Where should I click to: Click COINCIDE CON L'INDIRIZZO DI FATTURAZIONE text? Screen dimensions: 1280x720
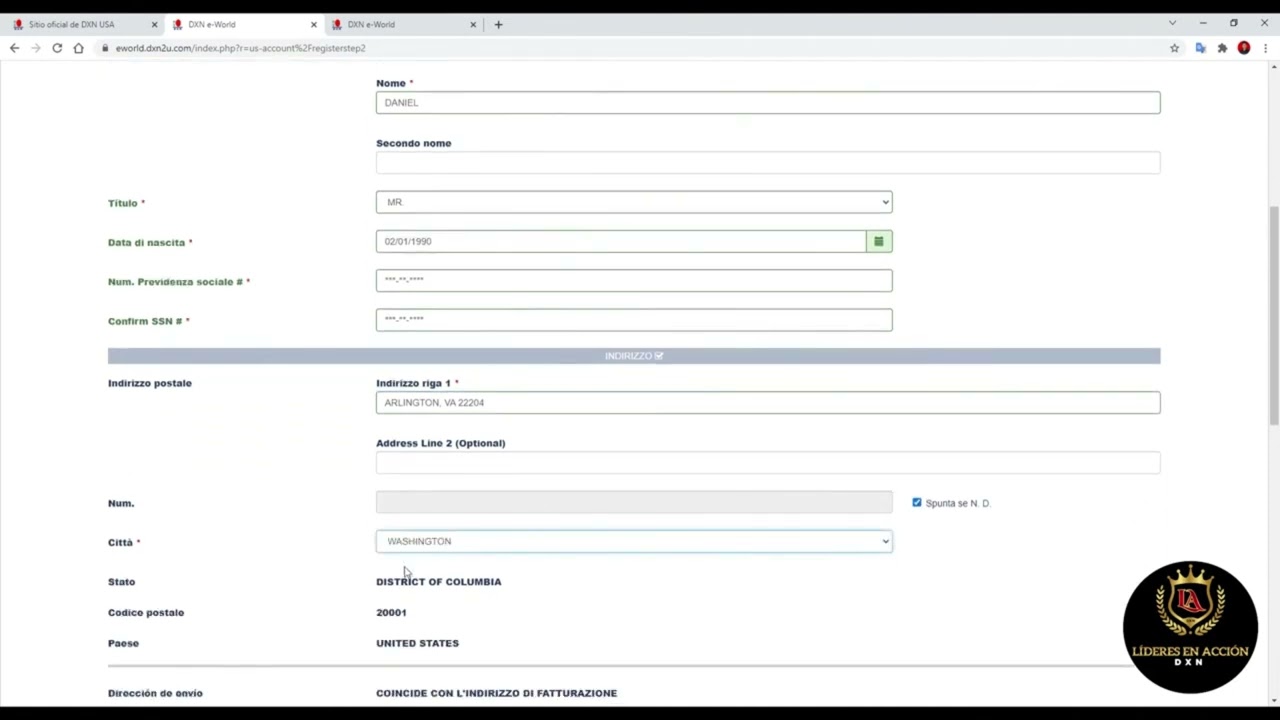tap(496, 693)
